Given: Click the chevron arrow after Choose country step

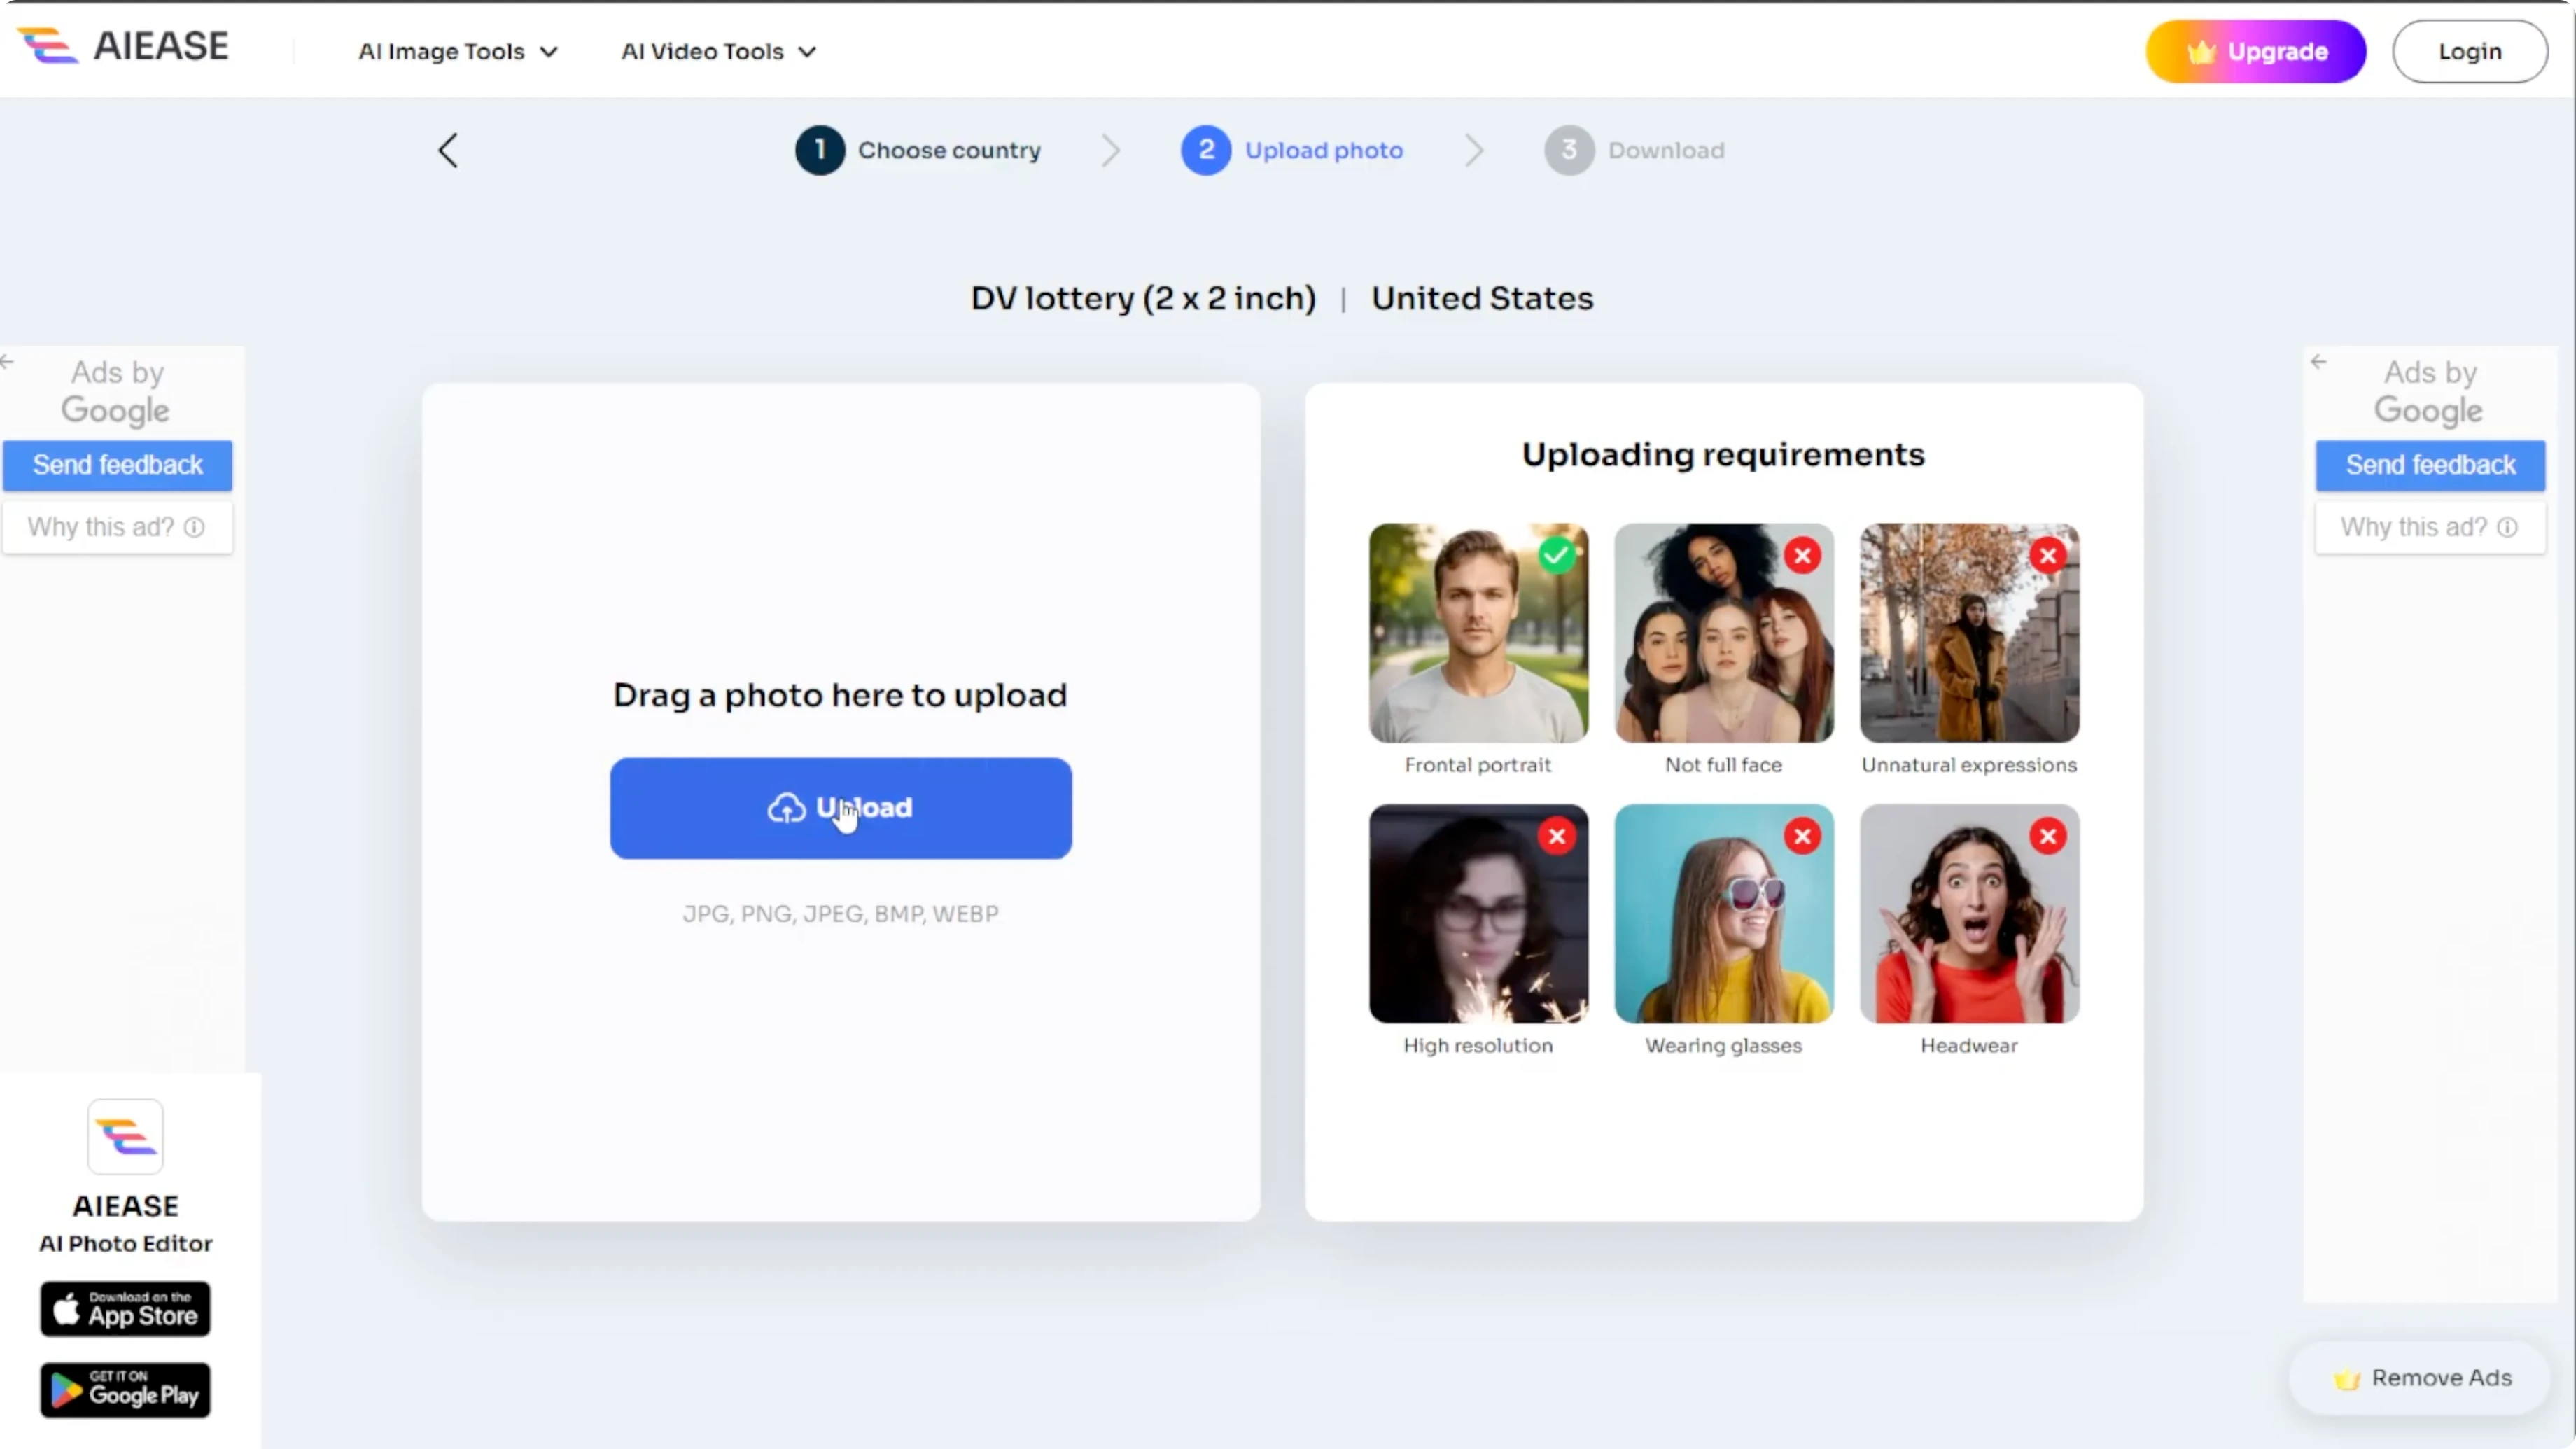Looking at the screenshot, I should [x=1111, y=151].
